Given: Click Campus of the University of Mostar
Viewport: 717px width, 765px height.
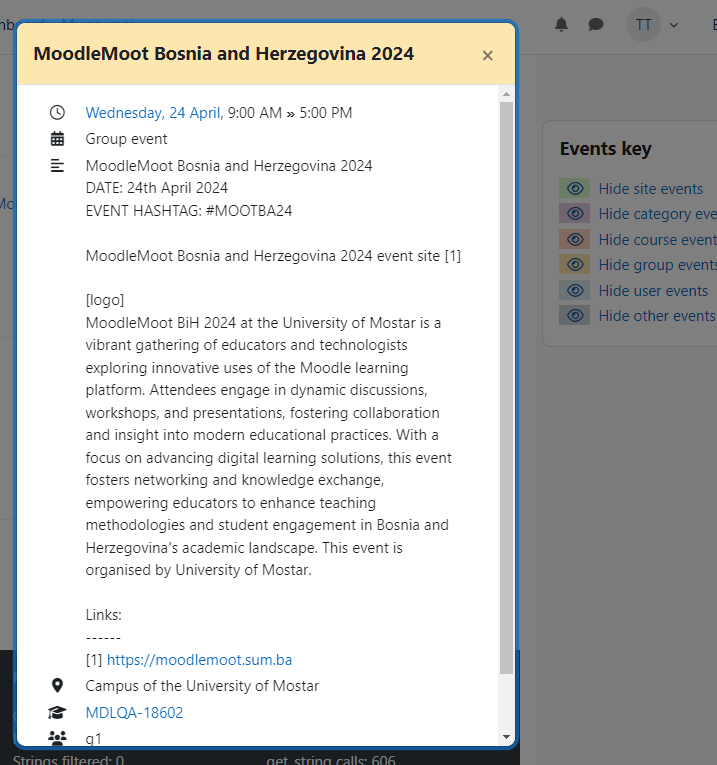Looking at the screenshot, I should 202,686.
